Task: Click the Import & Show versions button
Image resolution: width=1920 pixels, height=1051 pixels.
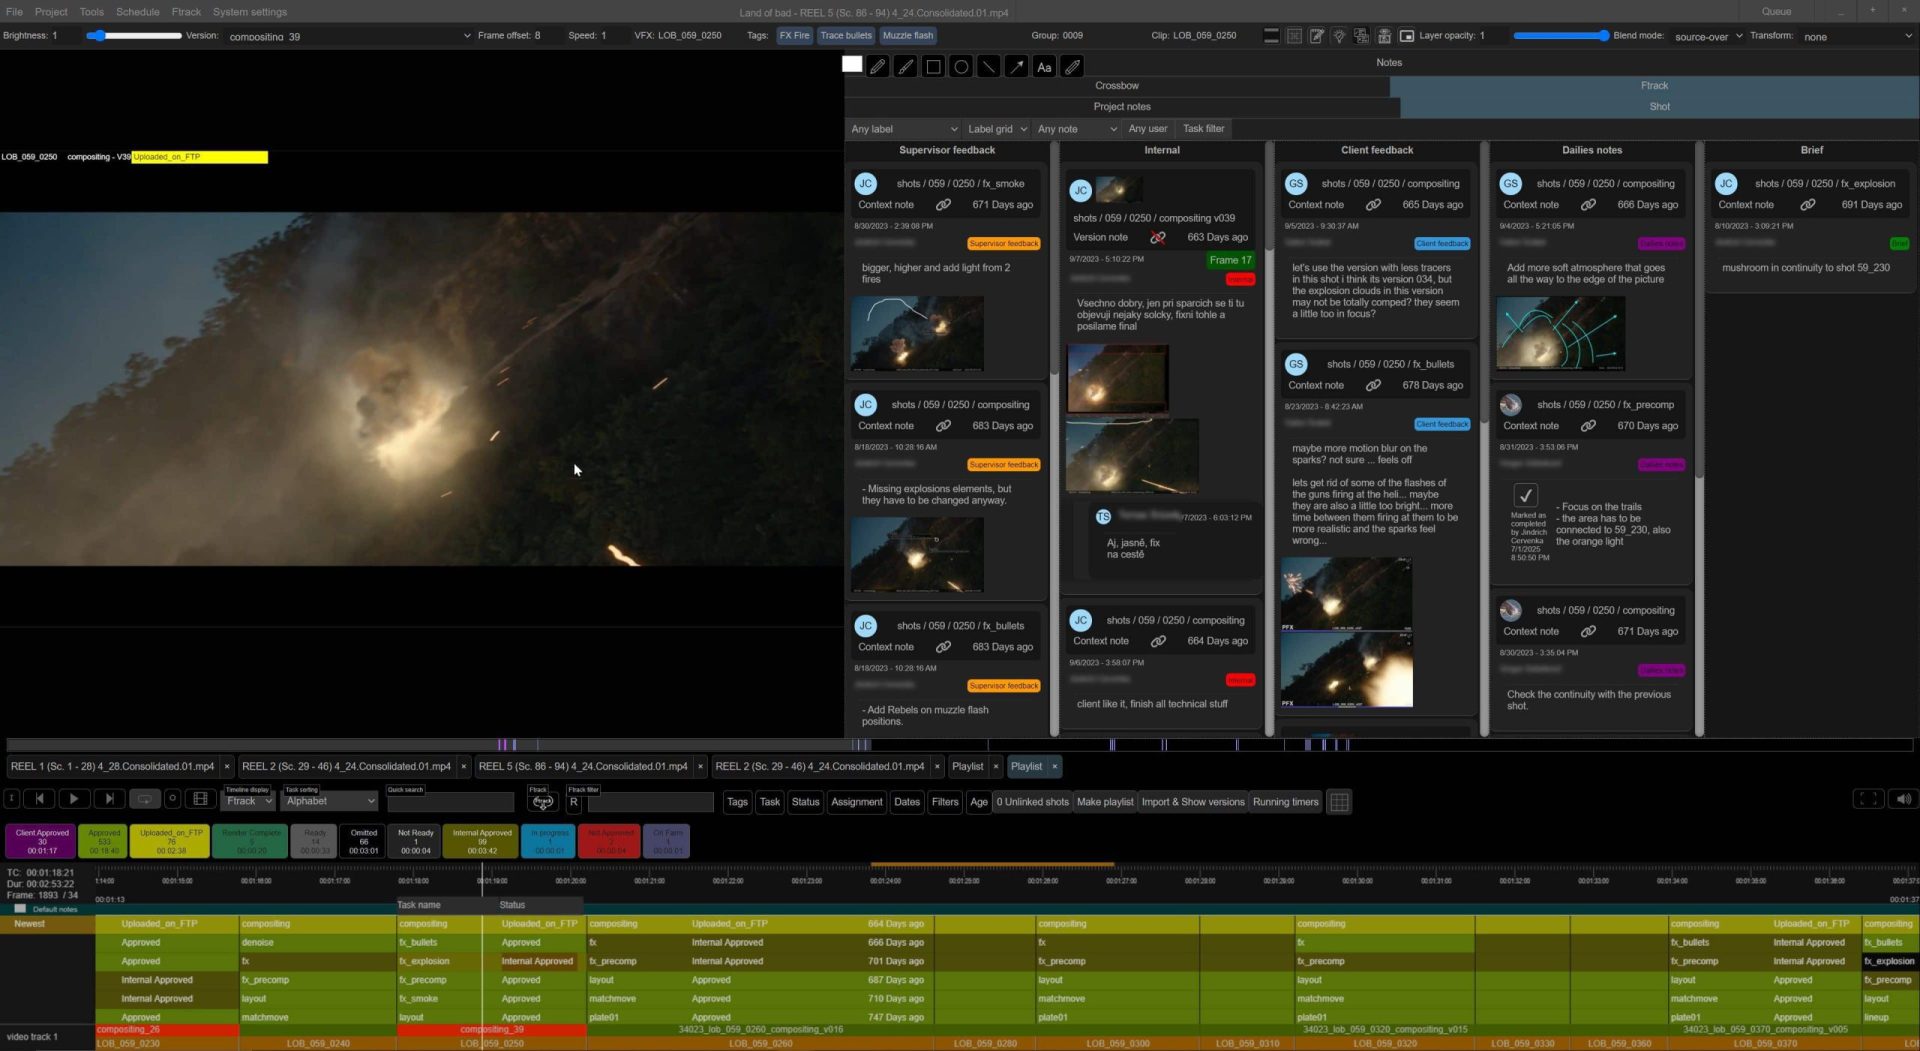Action: (1192, 801)
